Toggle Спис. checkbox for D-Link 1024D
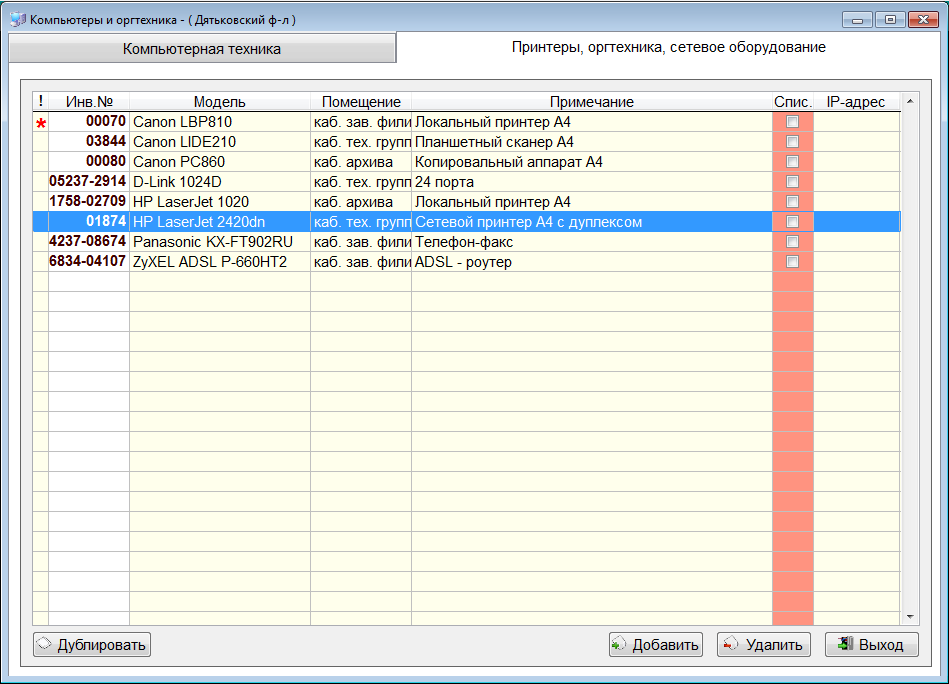The image size is (949, 684). (792, 182)
